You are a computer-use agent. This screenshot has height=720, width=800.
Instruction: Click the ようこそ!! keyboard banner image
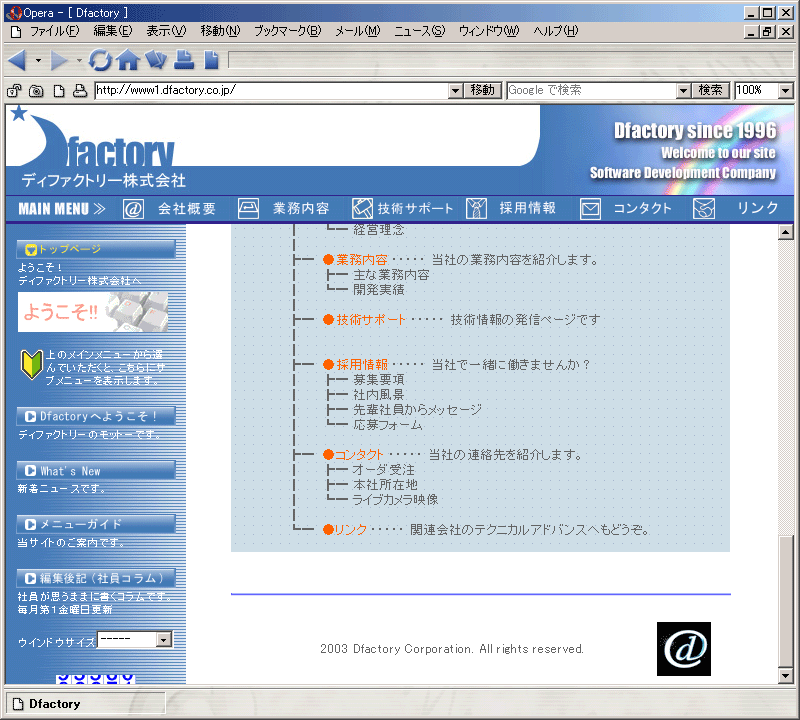[x=93, y=312]
